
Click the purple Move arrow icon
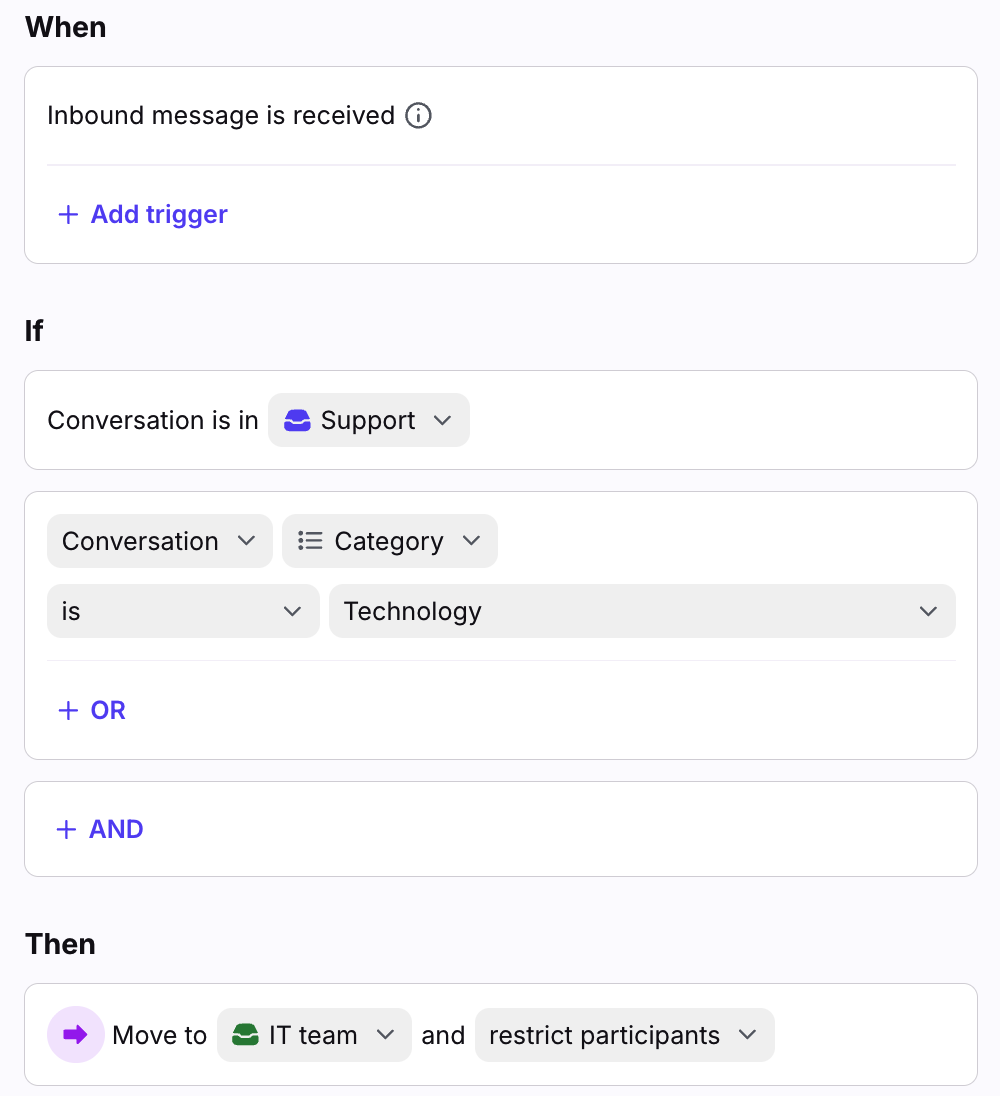(x=76, y=1035)
